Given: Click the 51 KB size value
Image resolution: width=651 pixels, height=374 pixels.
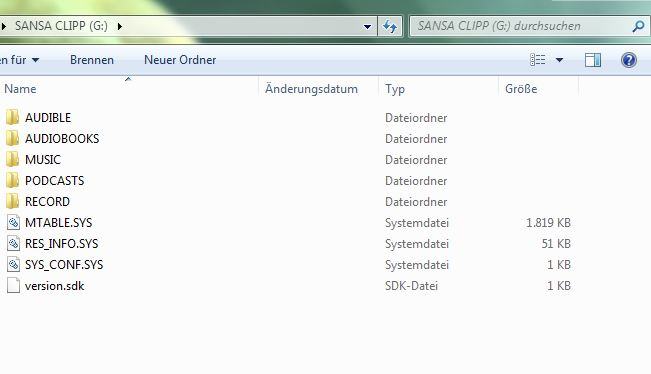Looking at the screenshot, I should point(556,244).
